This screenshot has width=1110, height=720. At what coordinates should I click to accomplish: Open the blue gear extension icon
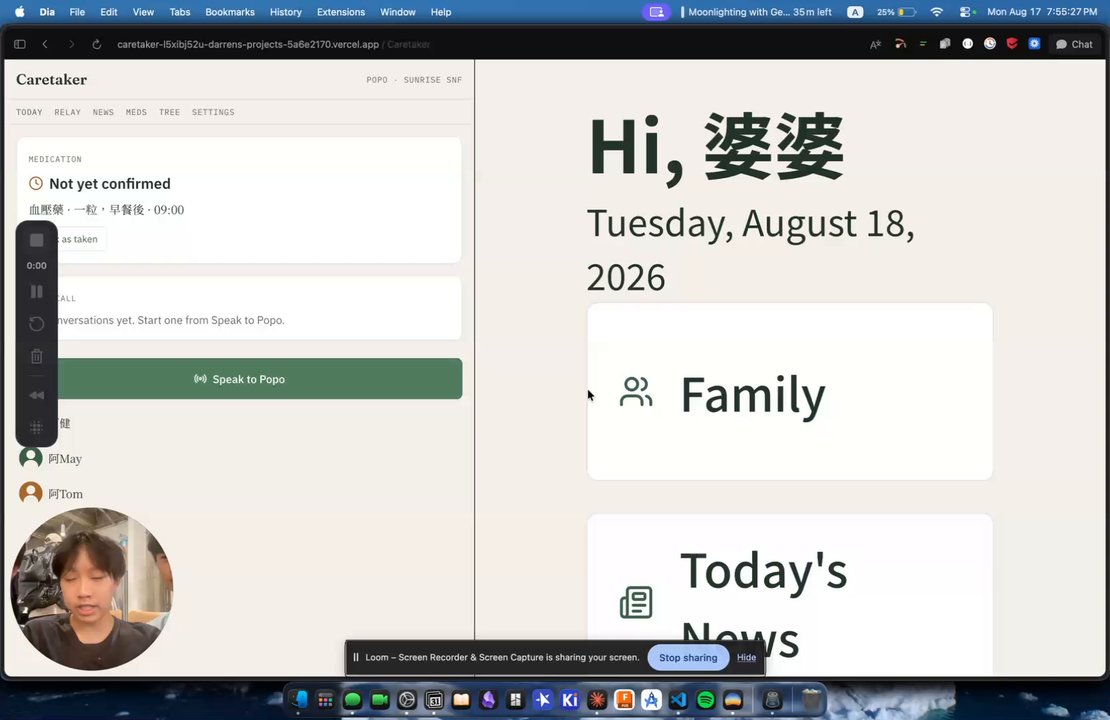[x=1034, y=44]
